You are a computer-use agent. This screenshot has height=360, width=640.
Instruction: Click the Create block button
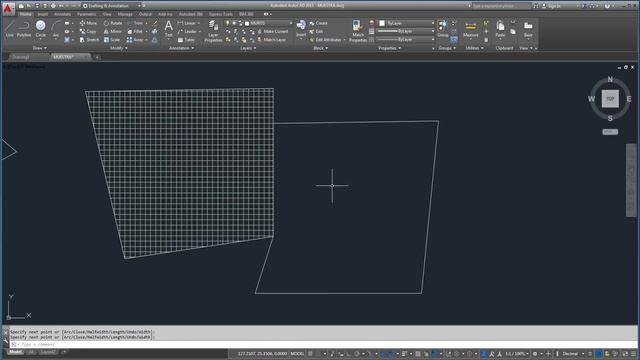[319, 23]
